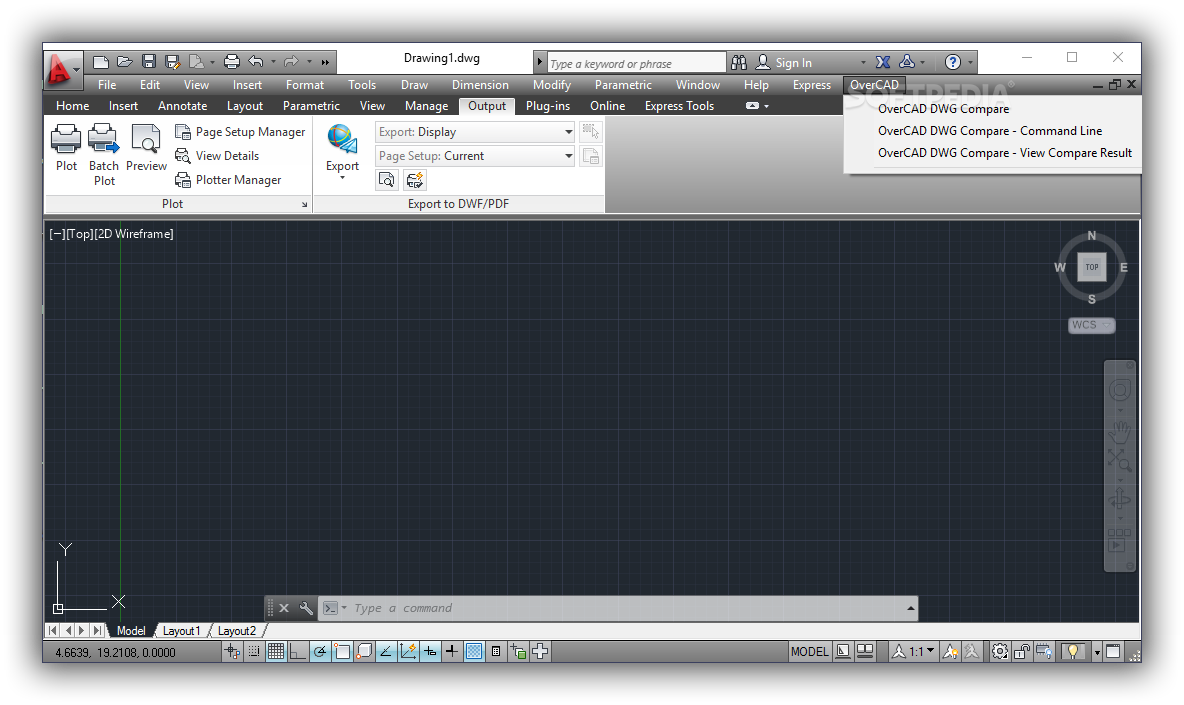Expand the Plot panel dialog launcher arrow

point(304,205)
